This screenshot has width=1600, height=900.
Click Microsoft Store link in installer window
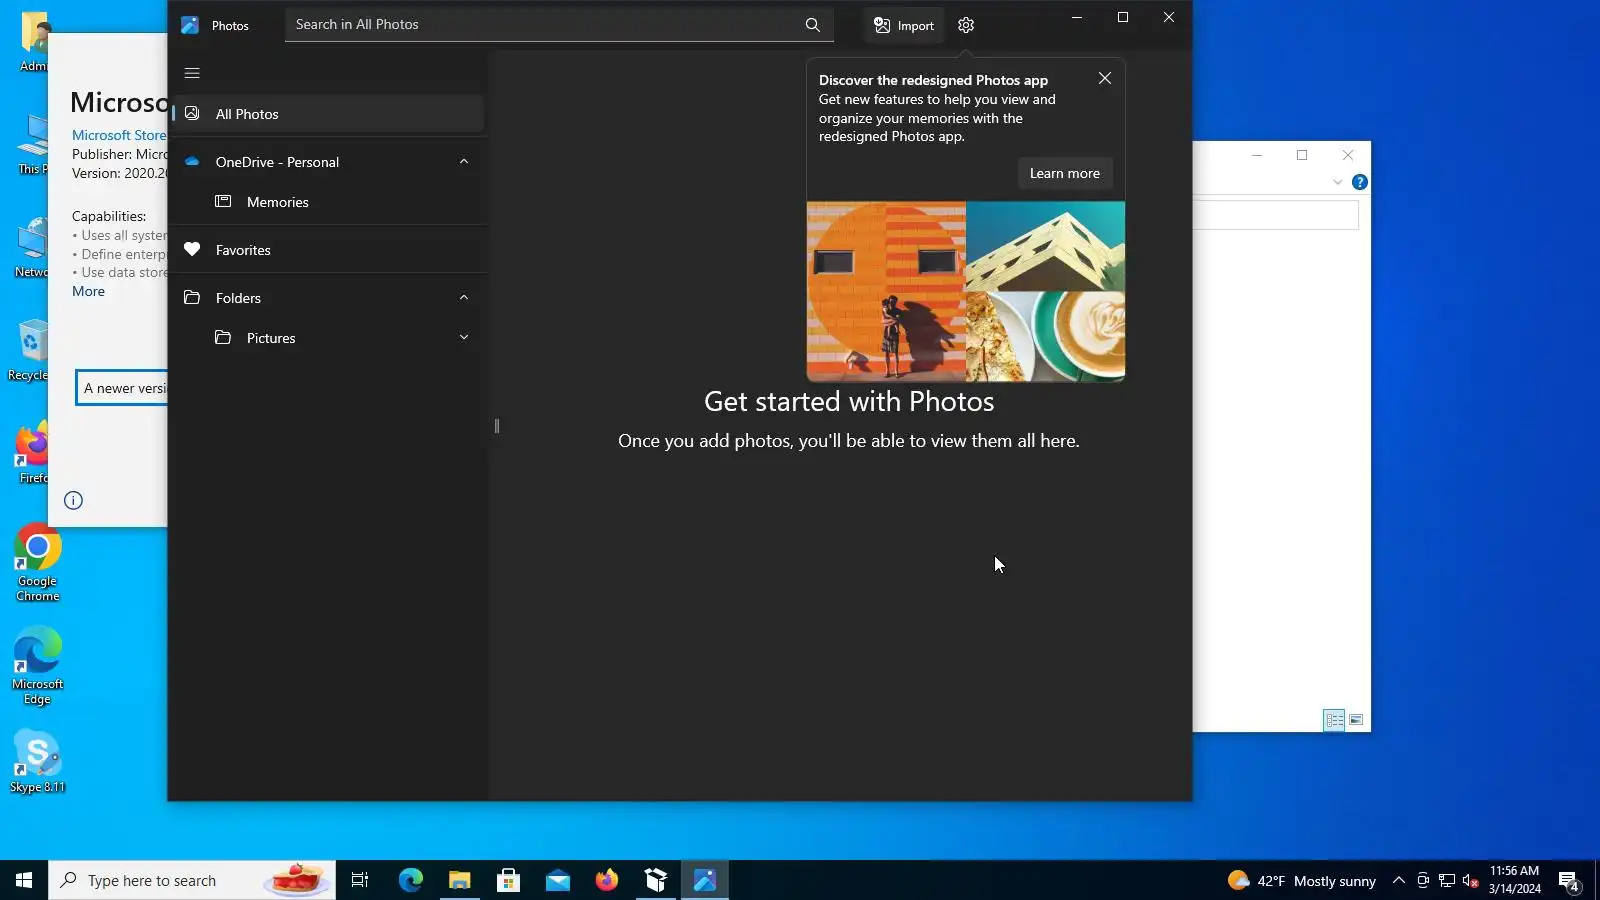click(x=119, y=135)
